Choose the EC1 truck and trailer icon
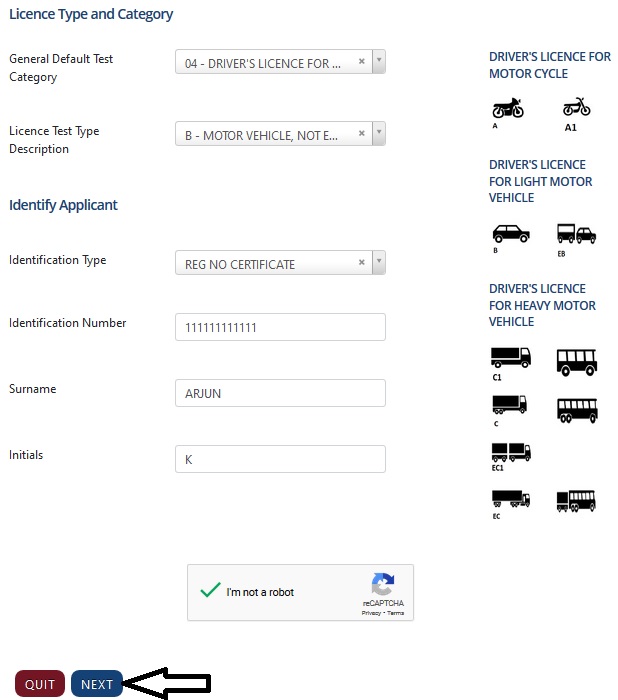The height and width of the screenshot is (700, 618). 510,451
